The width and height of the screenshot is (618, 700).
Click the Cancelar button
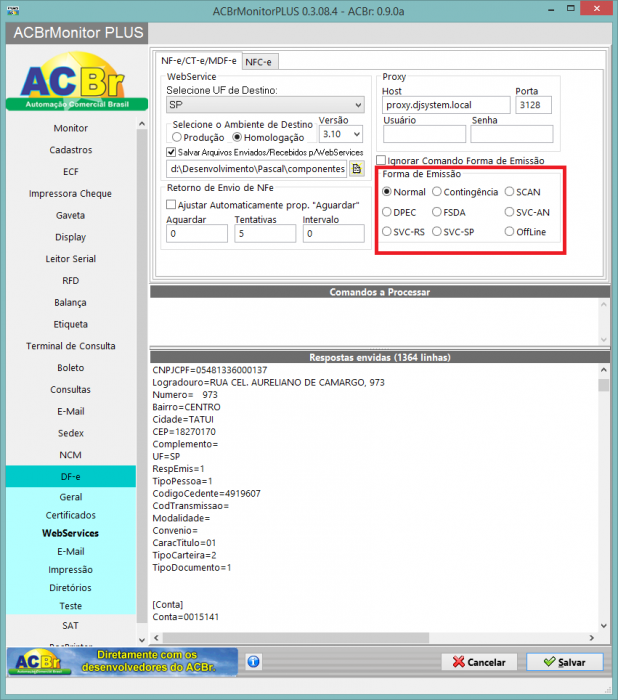click(479, 662)
